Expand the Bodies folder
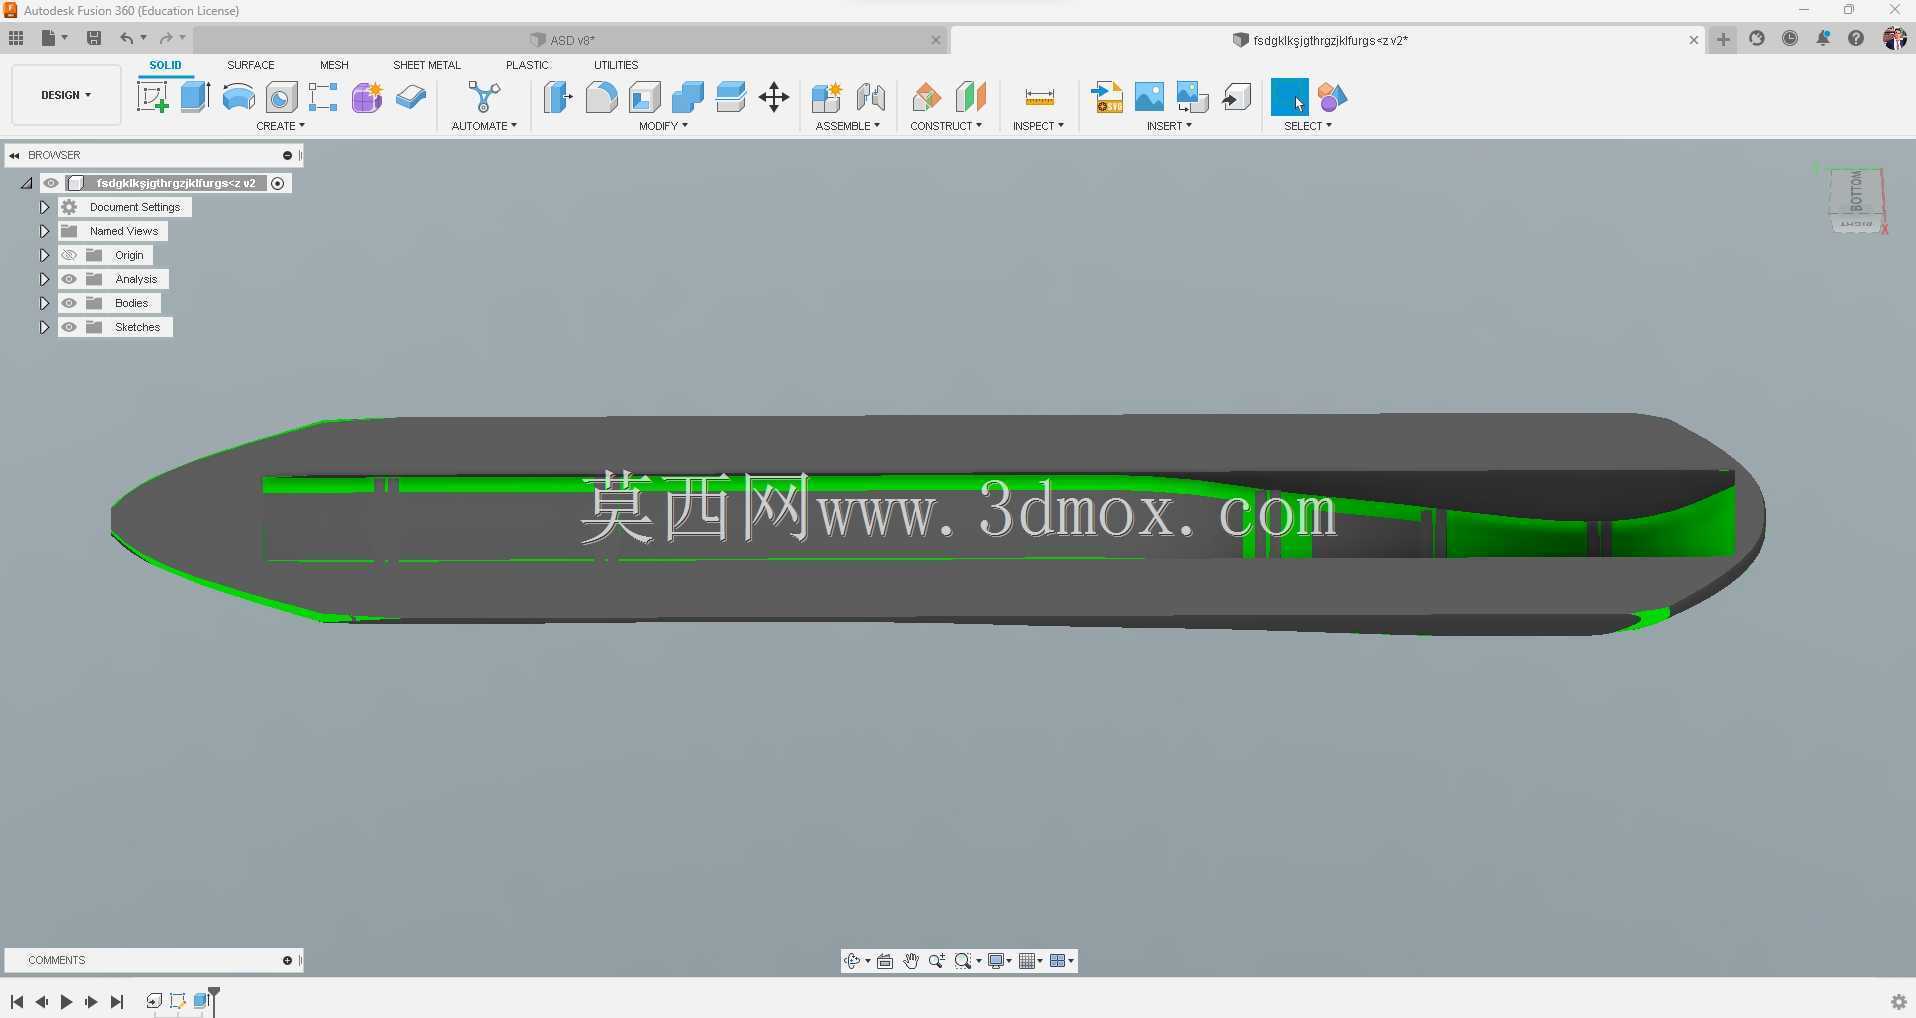 (x=44, y=303)
